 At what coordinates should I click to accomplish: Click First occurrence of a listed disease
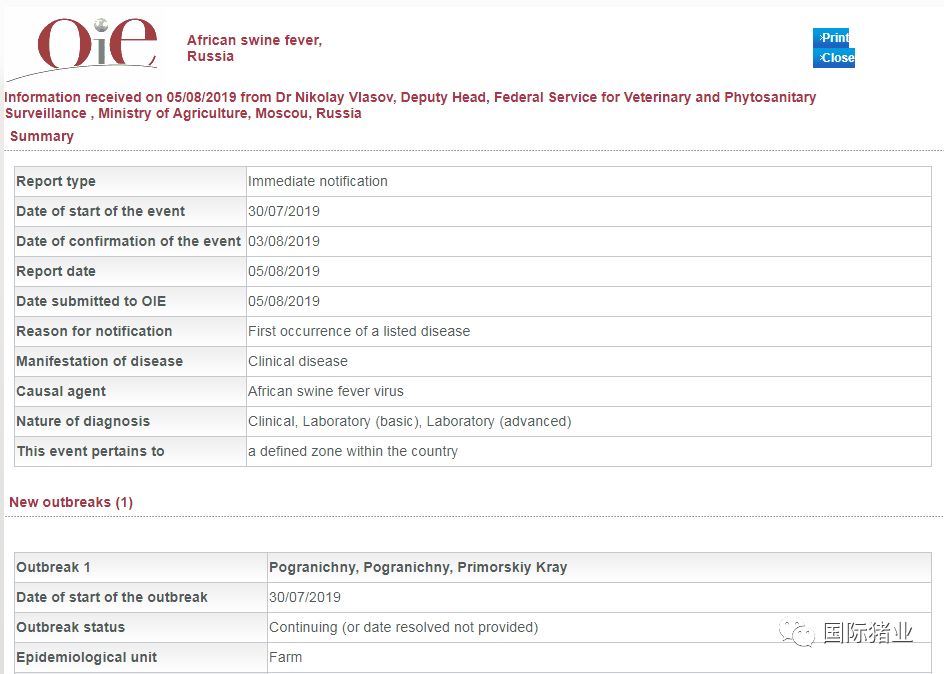pyautogui.click(x=359, y=331)
